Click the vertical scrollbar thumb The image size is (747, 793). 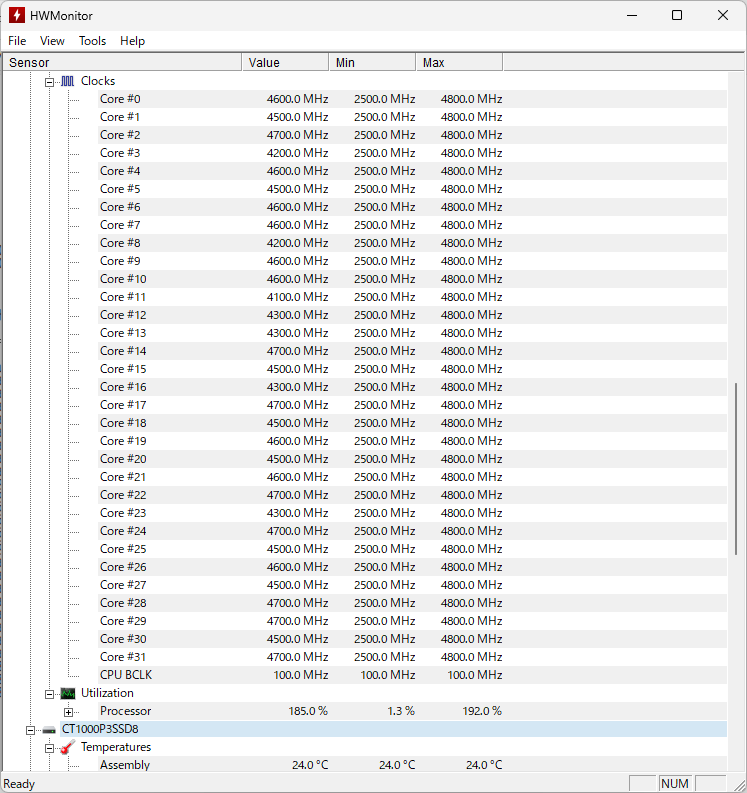(x=737, y=468)
